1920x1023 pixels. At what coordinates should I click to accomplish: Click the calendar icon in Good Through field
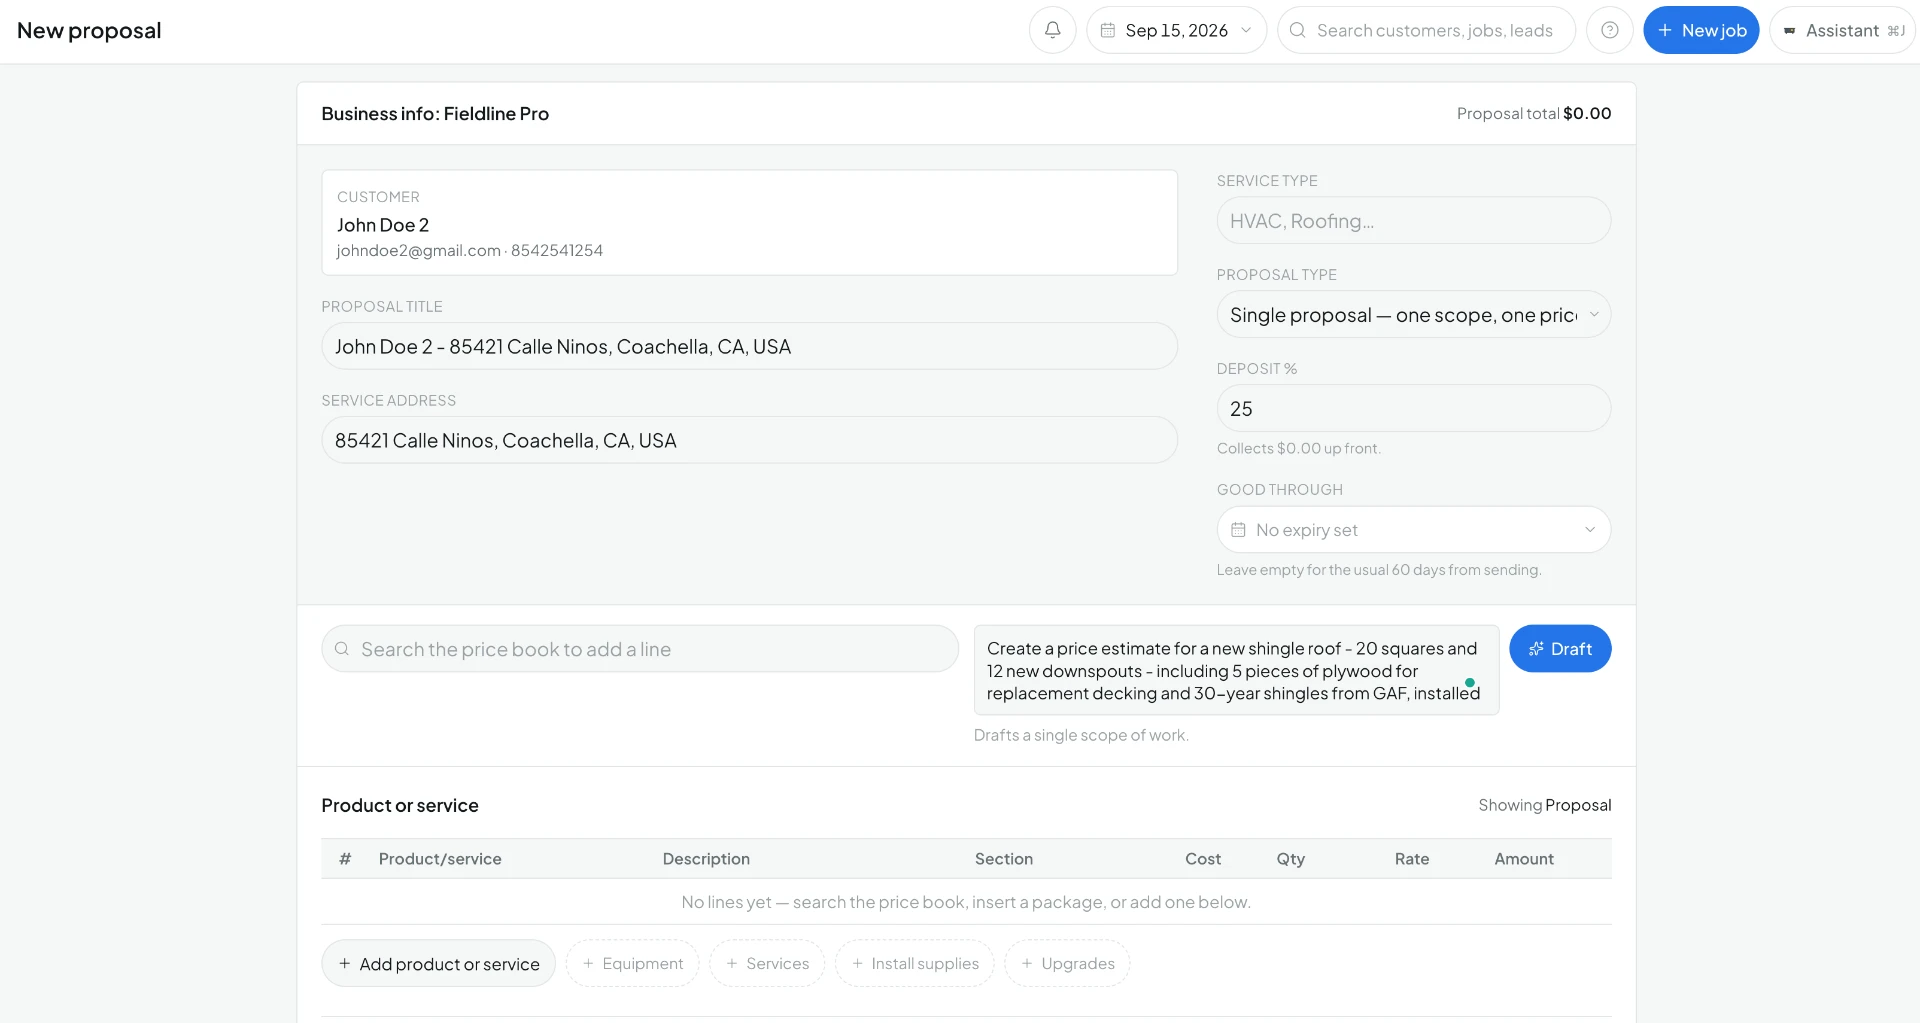pos(1238,530)
